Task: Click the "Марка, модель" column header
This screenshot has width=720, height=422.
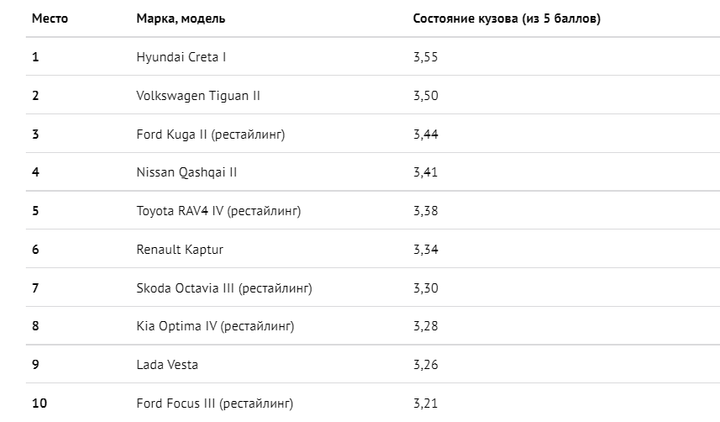Action: click(180, 18)
